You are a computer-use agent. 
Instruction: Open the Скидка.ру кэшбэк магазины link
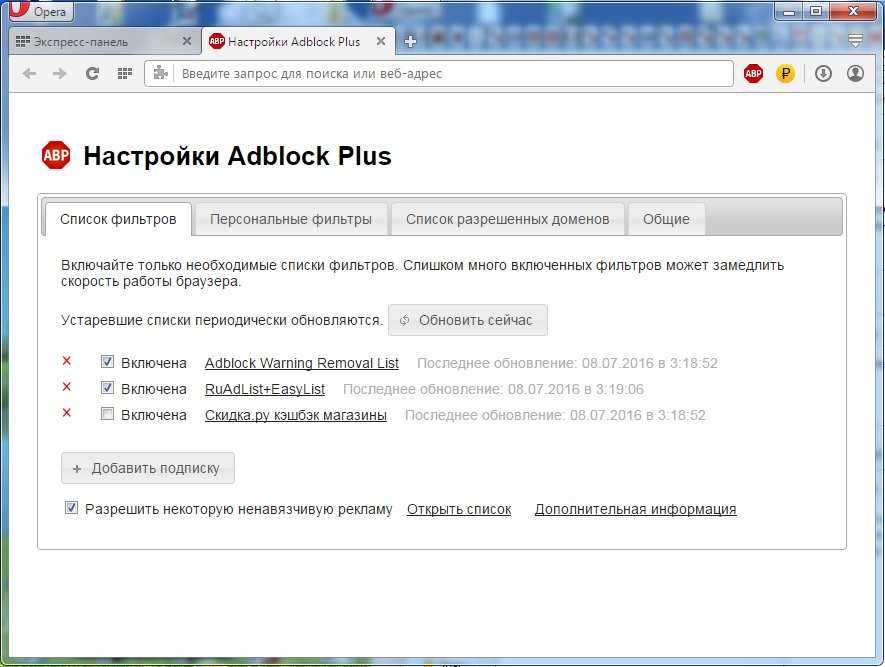pos(296,415)
